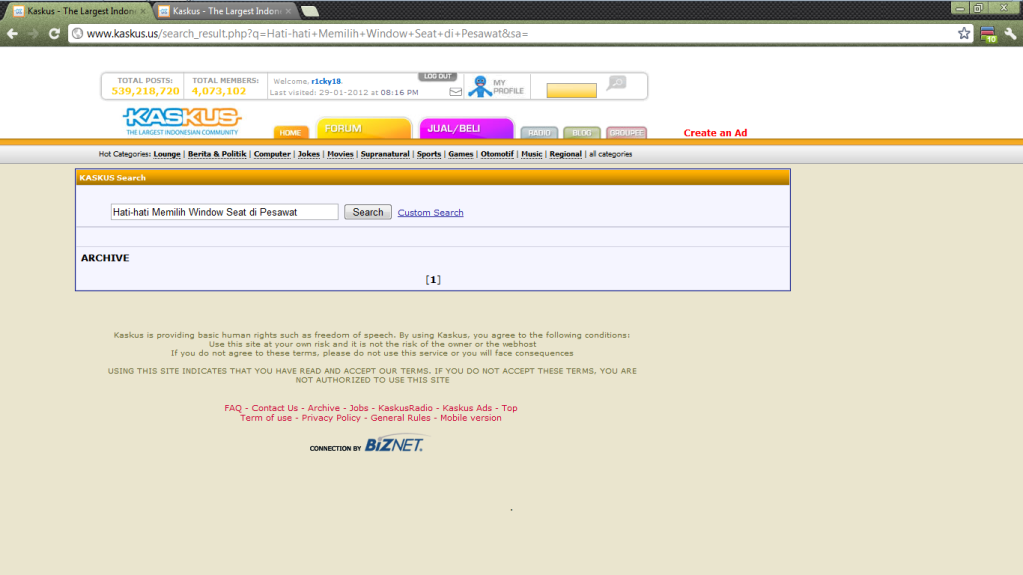Open the wrench settings menu

(1010, 34)
